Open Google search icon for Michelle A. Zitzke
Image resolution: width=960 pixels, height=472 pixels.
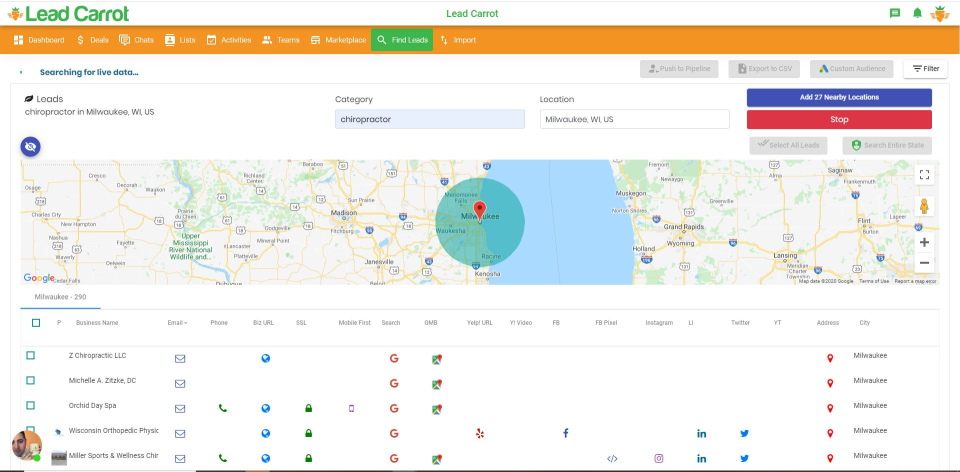click(x=394, y=384)
